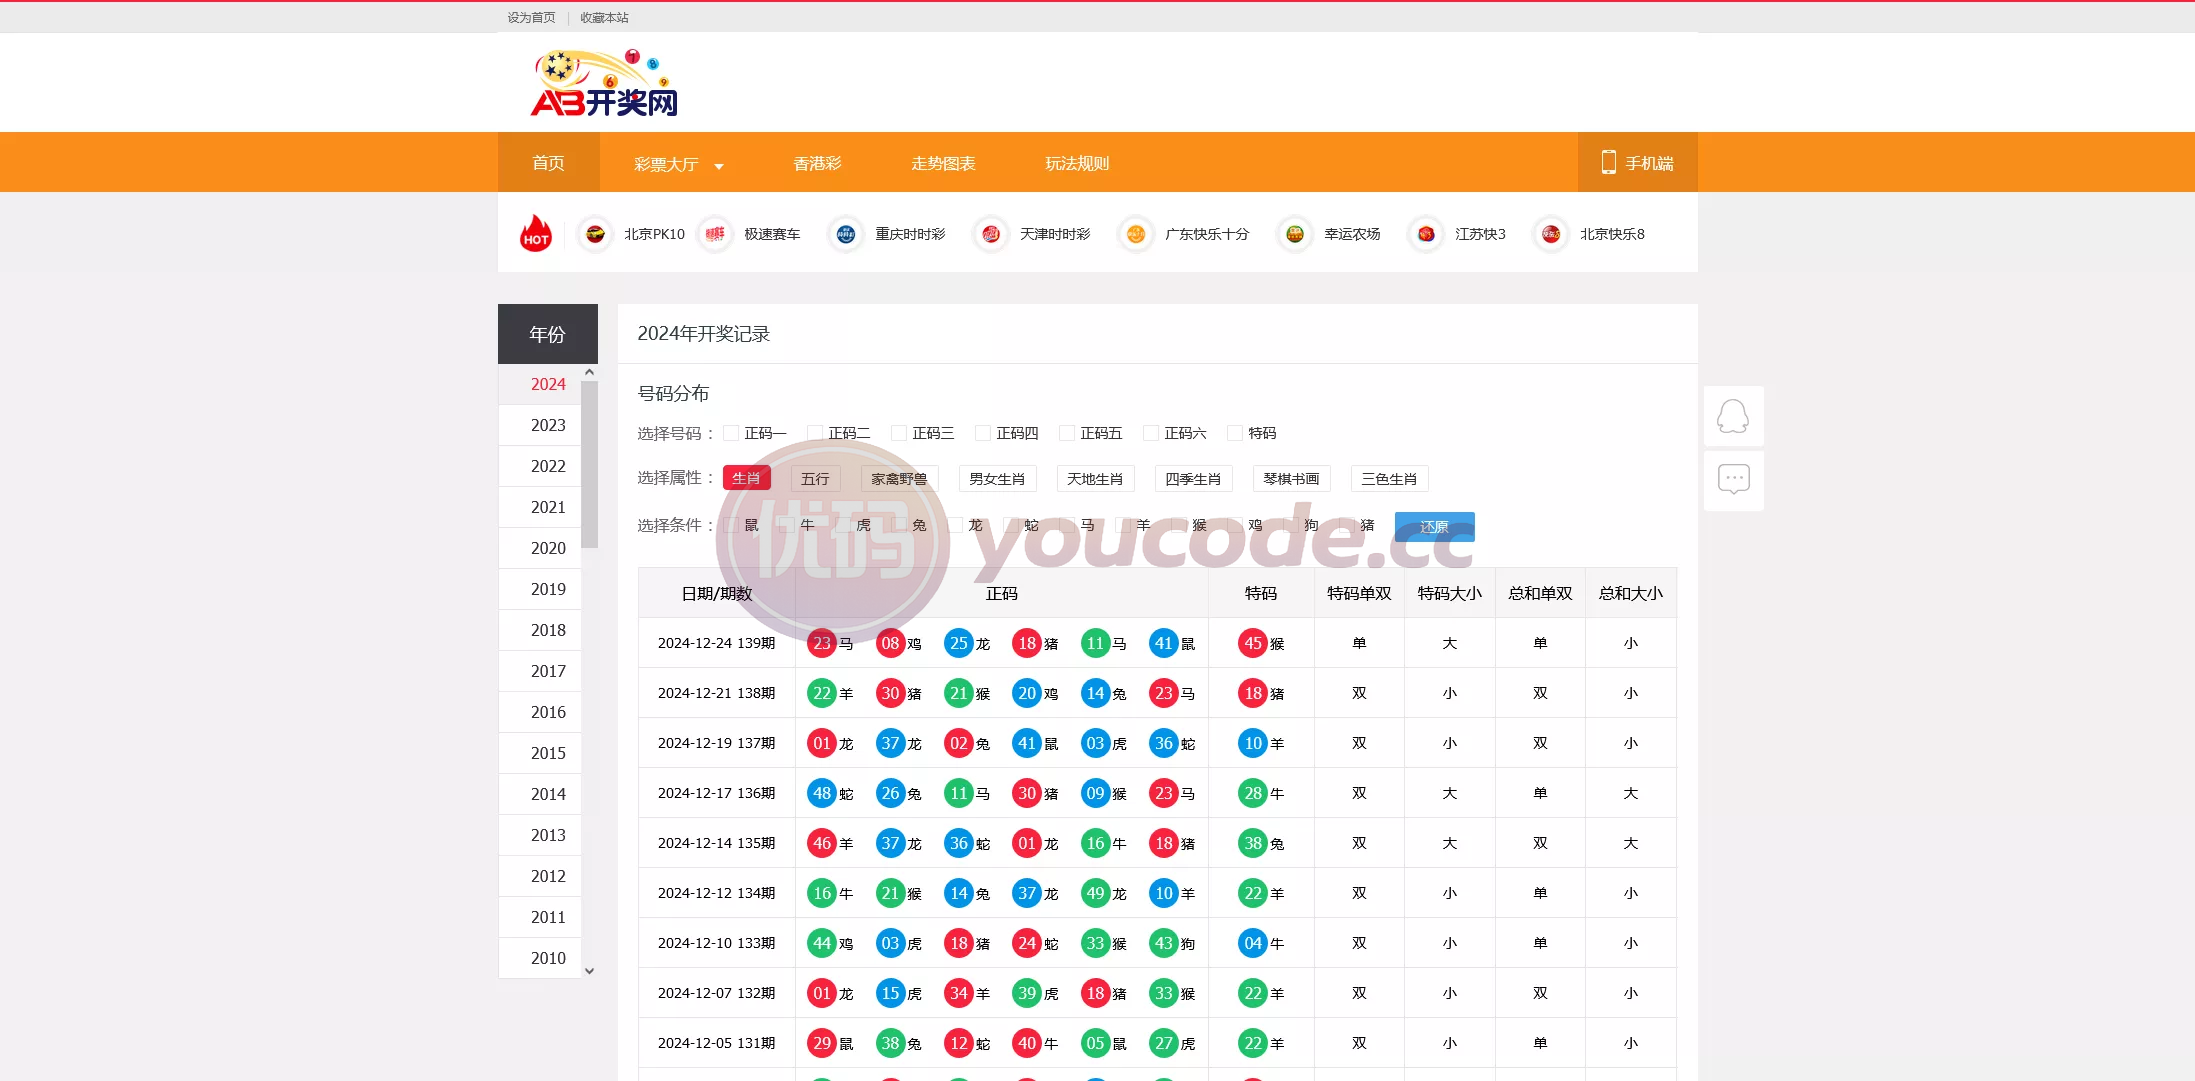Click year list scroll-down arrow
This screenshot has height=1081, width=2195.
click(x=589, y=970)
